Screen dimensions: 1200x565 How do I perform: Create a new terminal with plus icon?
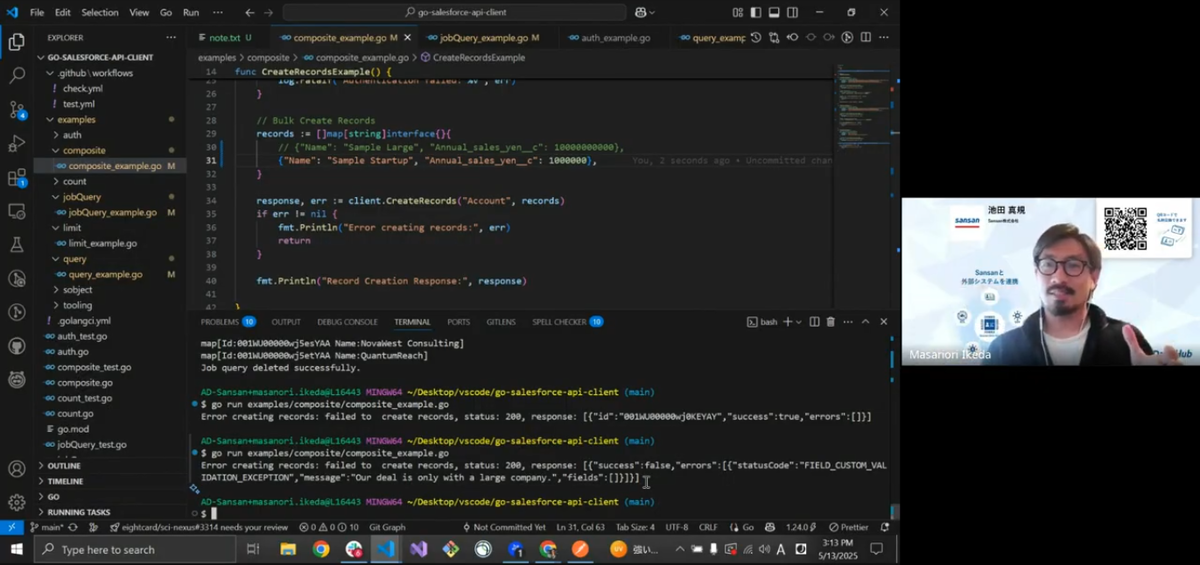point(788,322)
